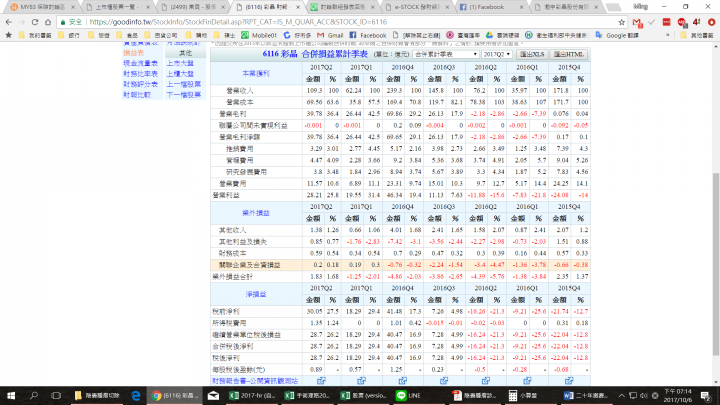This screenshot has height=405, width=720.
Task: Open the 2016Q2 financial report external link icon
Action: 485,381
